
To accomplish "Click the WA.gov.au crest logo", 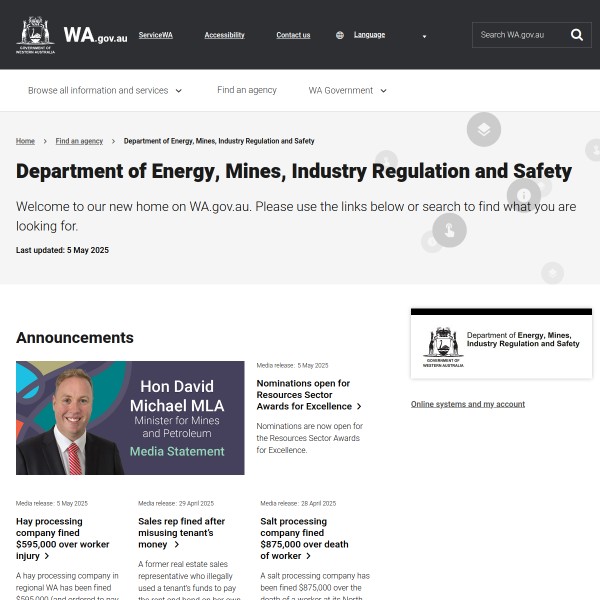I will 36,35.
